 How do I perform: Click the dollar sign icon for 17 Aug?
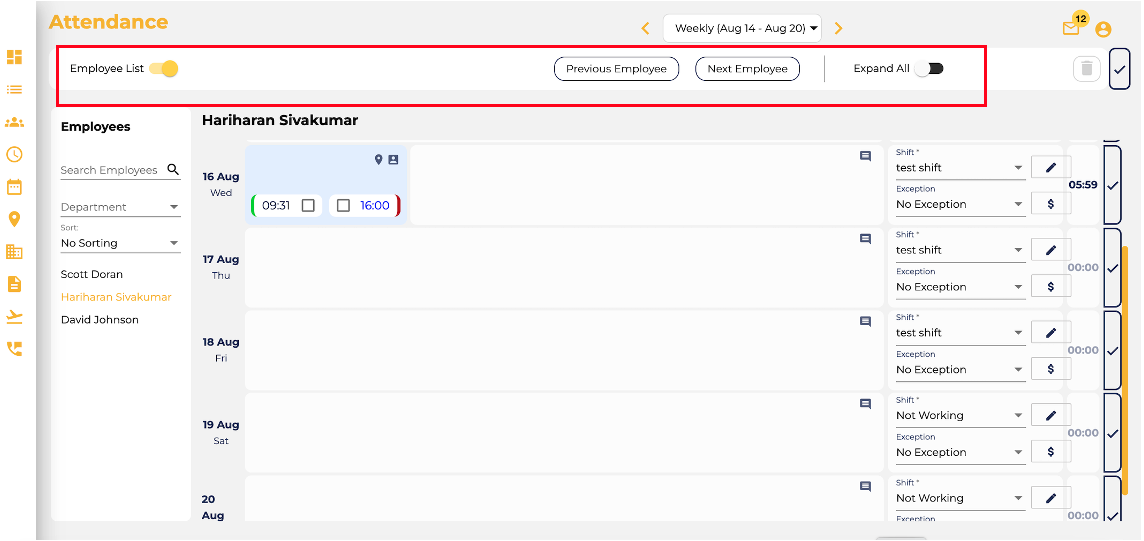pyautogui.click(x=1050, y=287)
